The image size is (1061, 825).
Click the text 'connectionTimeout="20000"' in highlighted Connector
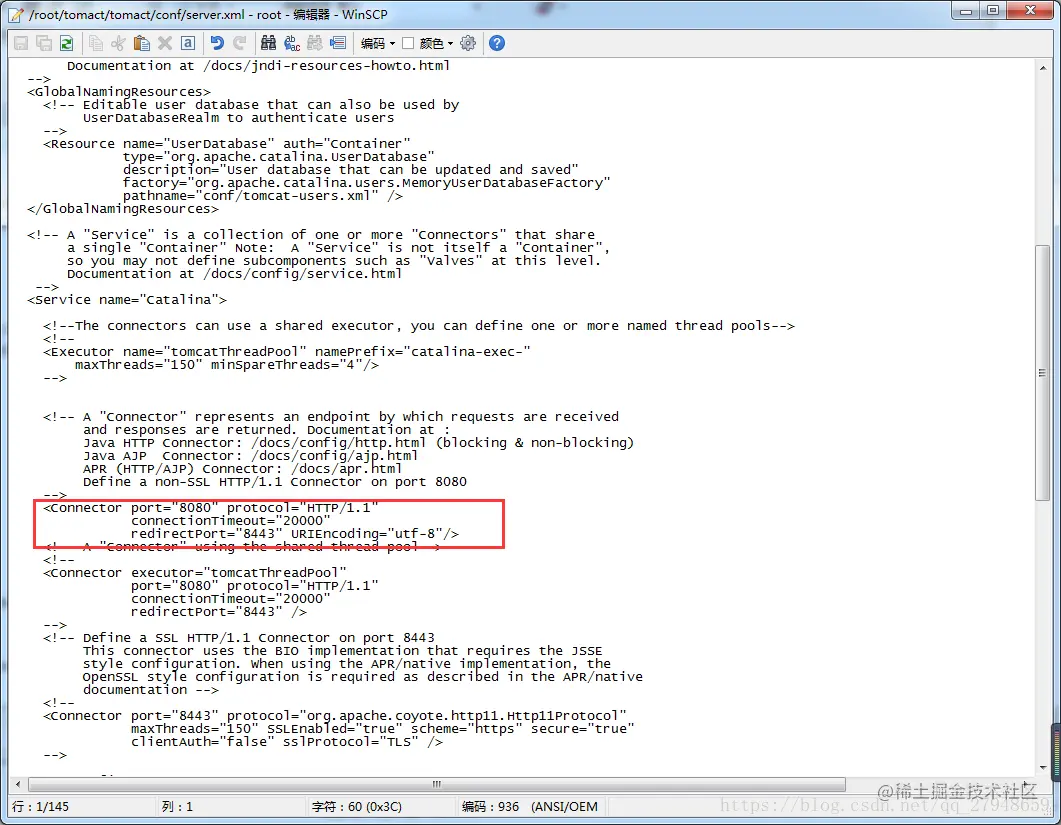click(231, 520)
